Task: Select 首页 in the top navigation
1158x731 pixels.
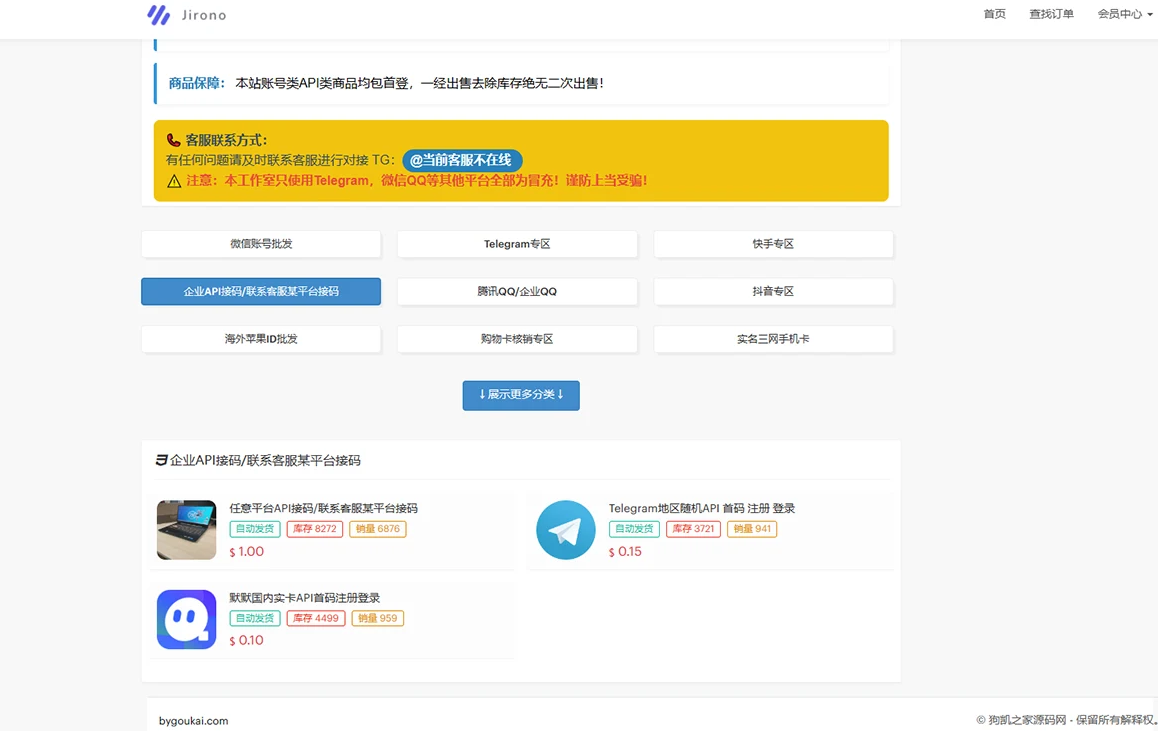Action: pyautogui.click(x=993, y=14)
